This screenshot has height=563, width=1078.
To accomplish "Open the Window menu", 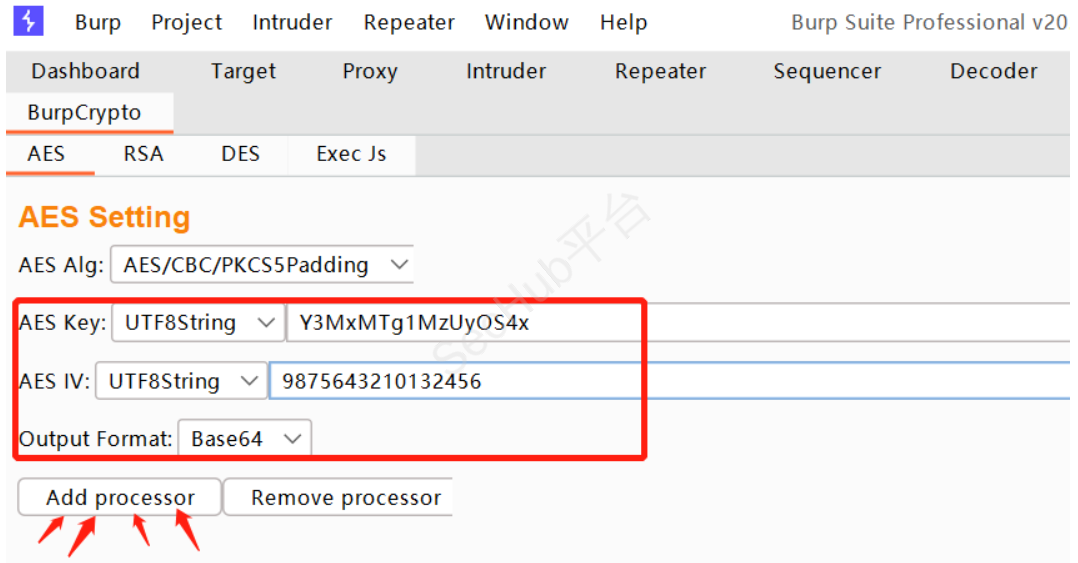I will (x=527, y=22).
